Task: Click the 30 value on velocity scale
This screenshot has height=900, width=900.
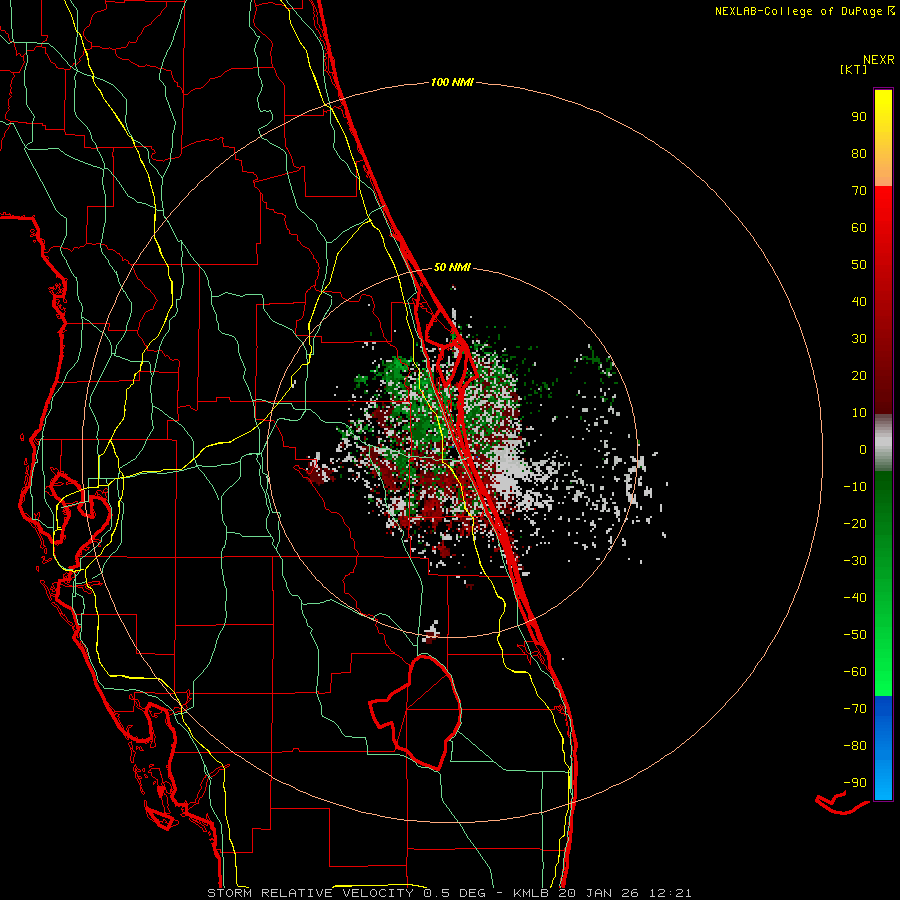Action: [x=859, y=339]
